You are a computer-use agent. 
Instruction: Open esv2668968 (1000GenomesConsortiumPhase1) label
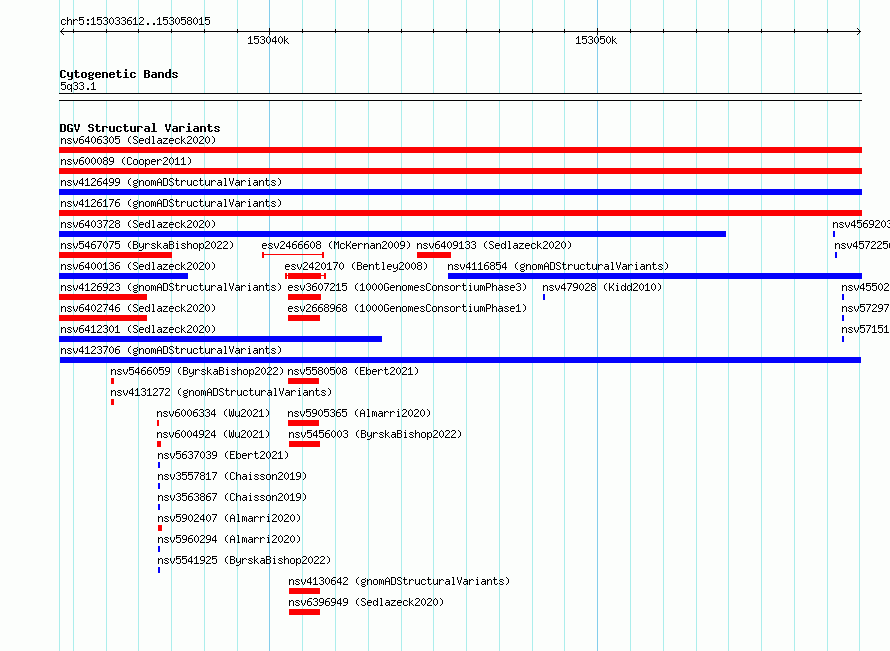click(407, 308)
